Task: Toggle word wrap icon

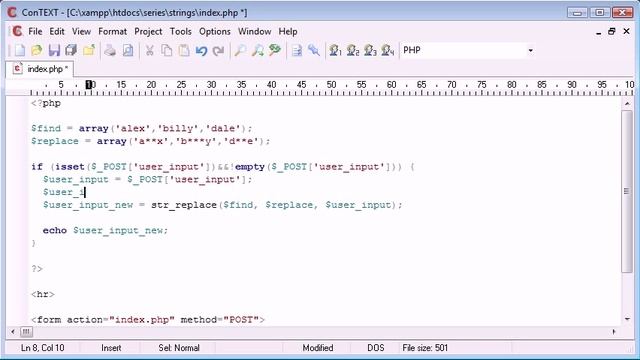Action: point(297,51)
